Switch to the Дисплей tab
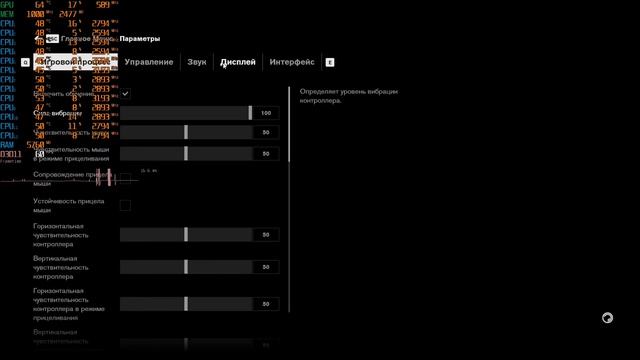This screenshot has height=360, width=640. click(x=238, y=62)
